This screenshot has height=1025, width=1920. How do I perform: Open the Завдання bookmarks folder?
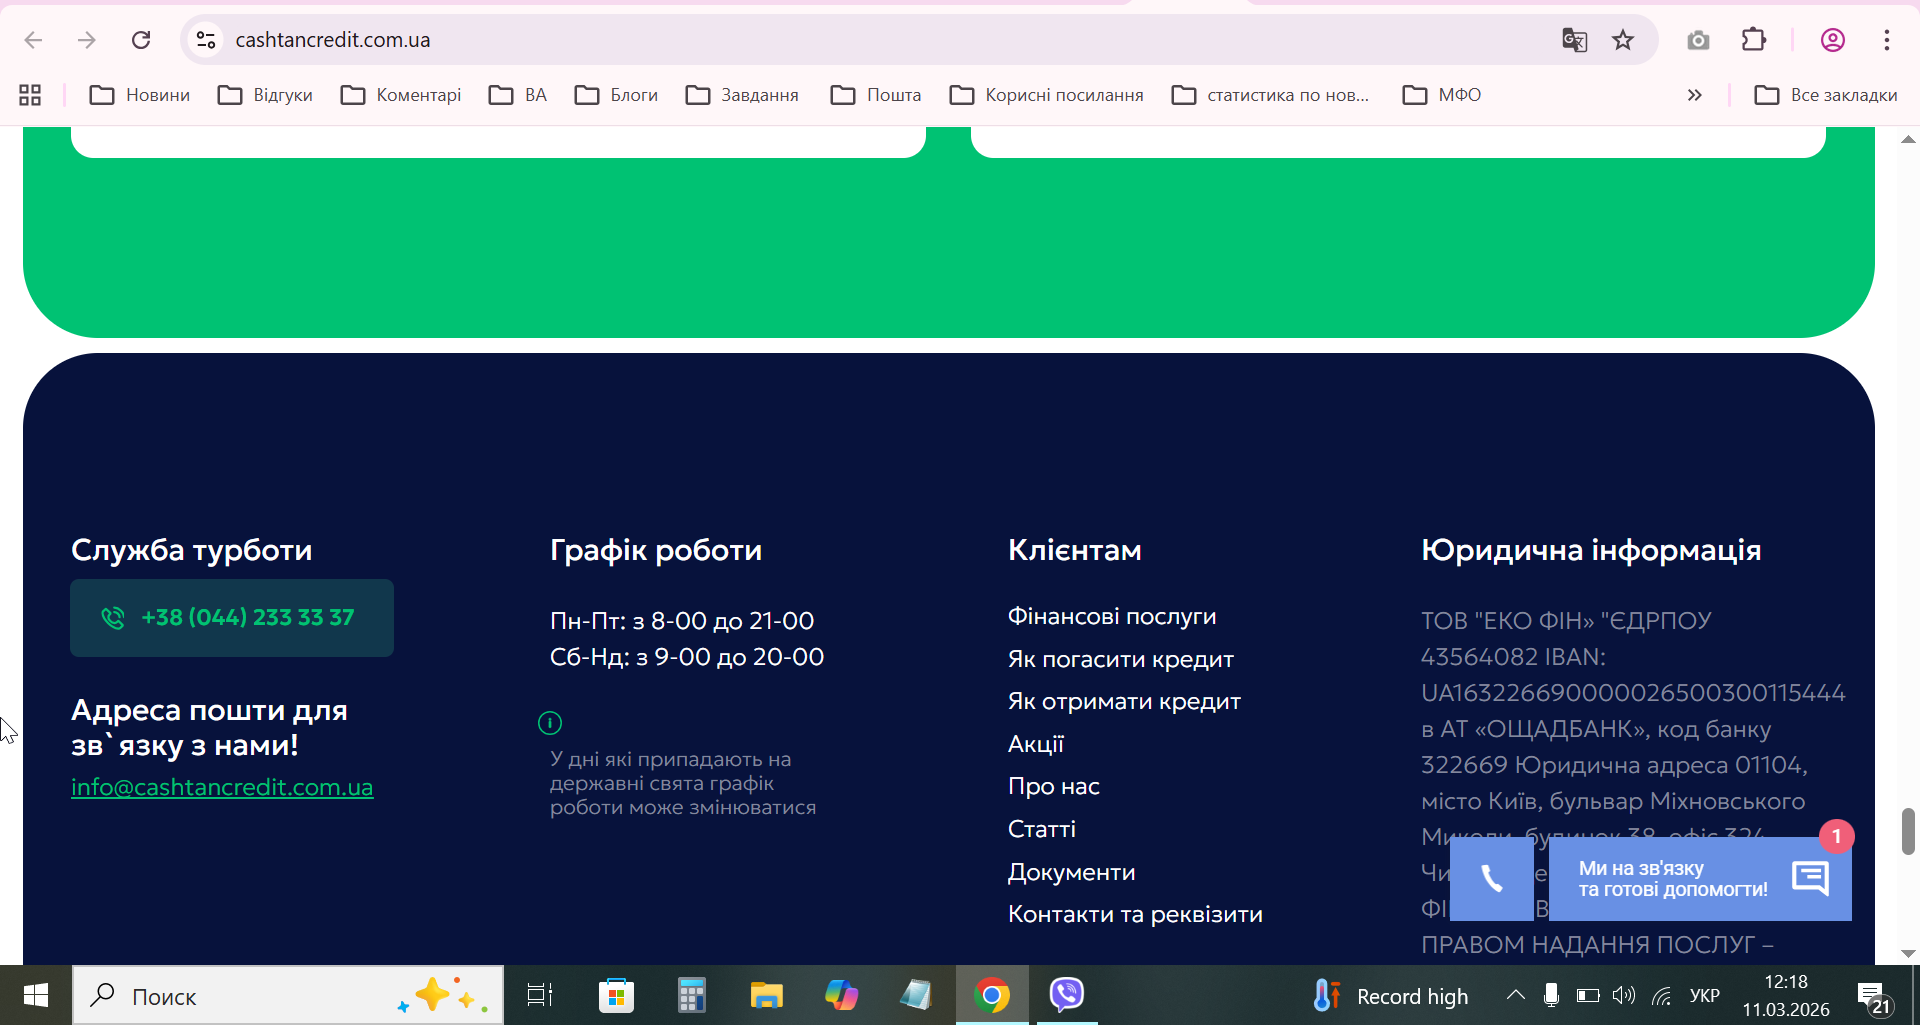pyautogui.click(x=743, y=95)
